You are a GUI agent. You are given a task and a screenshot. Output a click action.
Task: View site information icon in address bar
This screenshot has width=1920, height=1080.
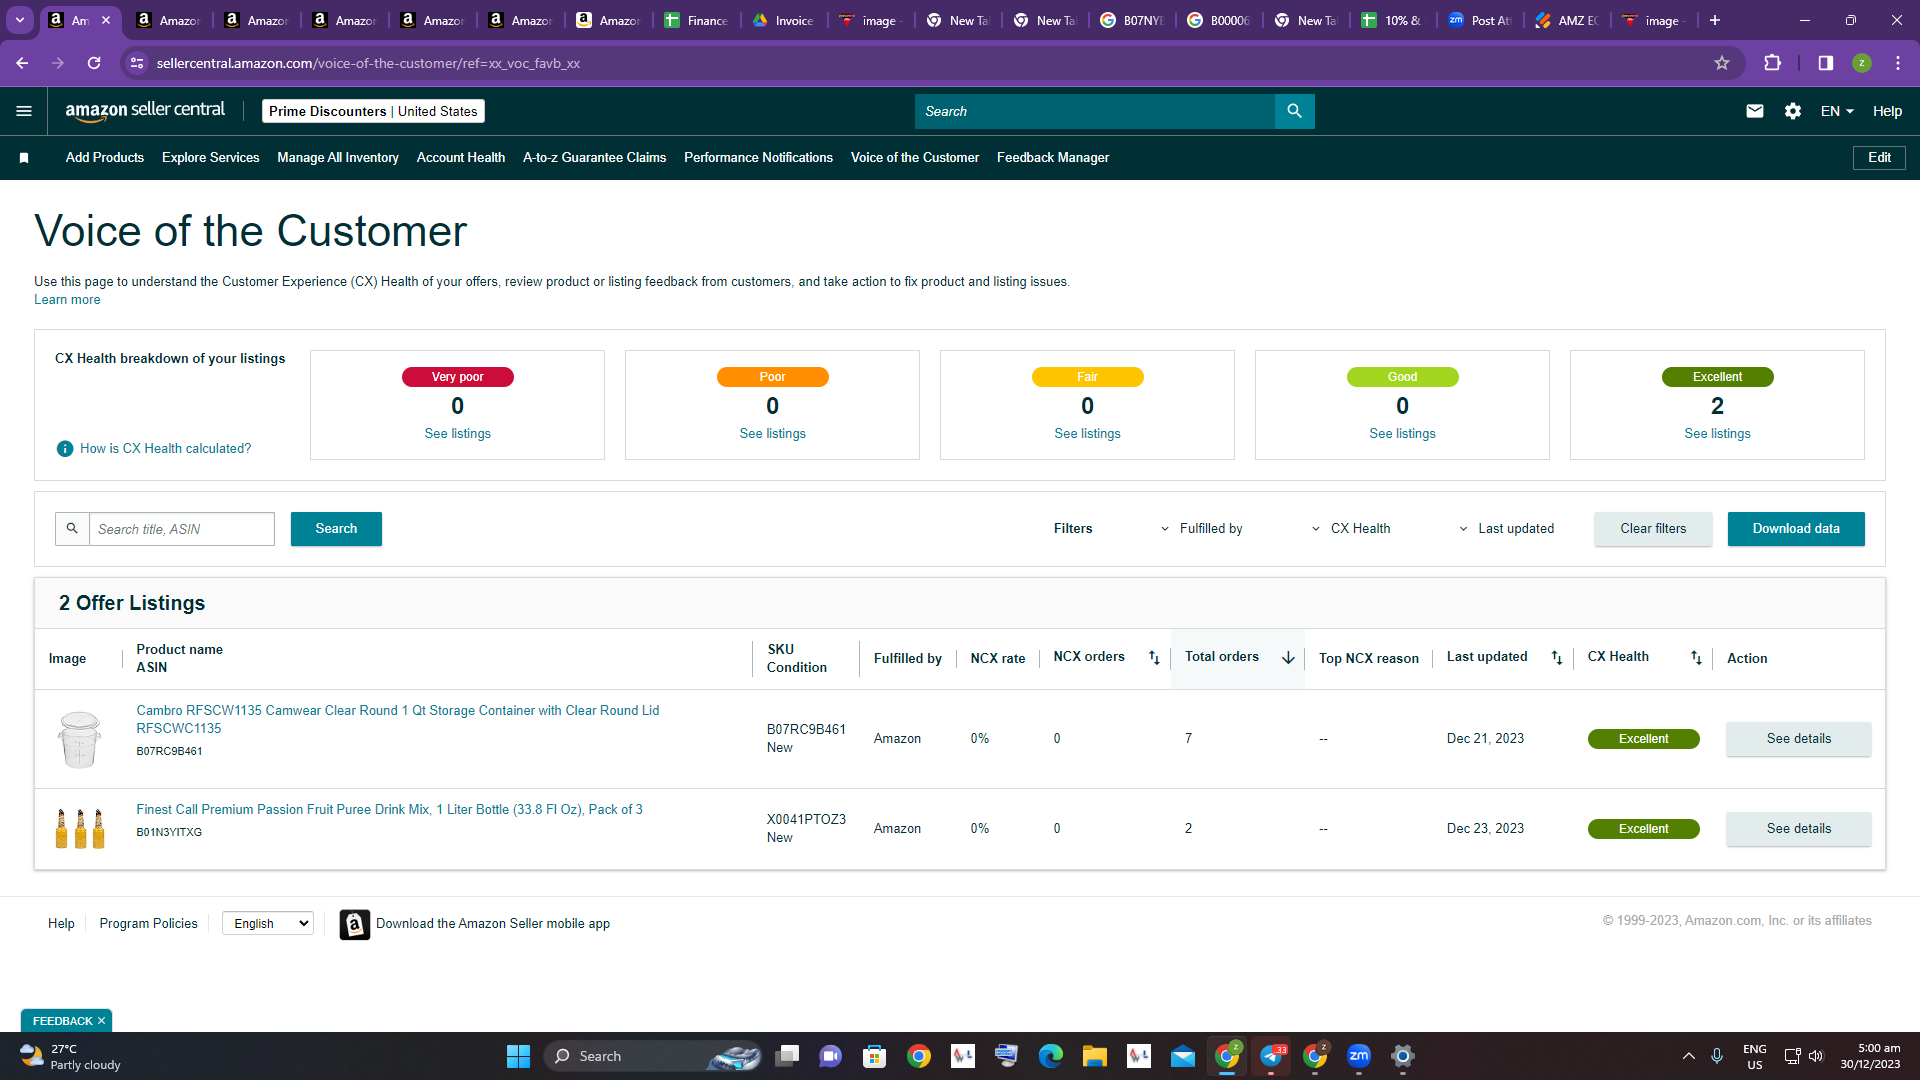tap(137, 63)
